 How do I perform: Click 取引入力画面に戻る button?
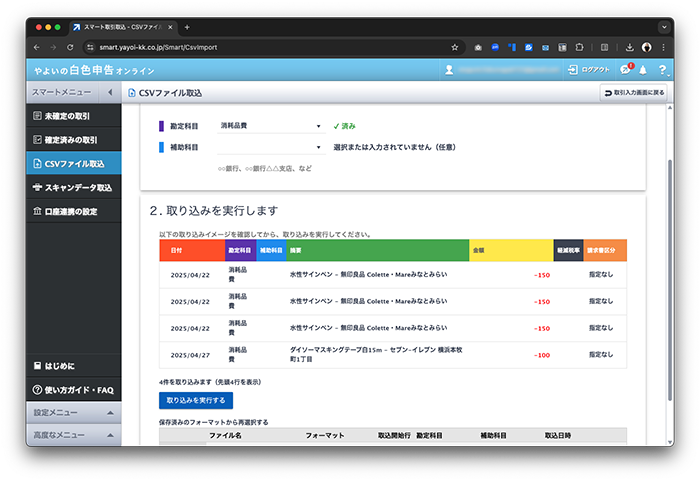pyautogui.click(x=634, y=93)
